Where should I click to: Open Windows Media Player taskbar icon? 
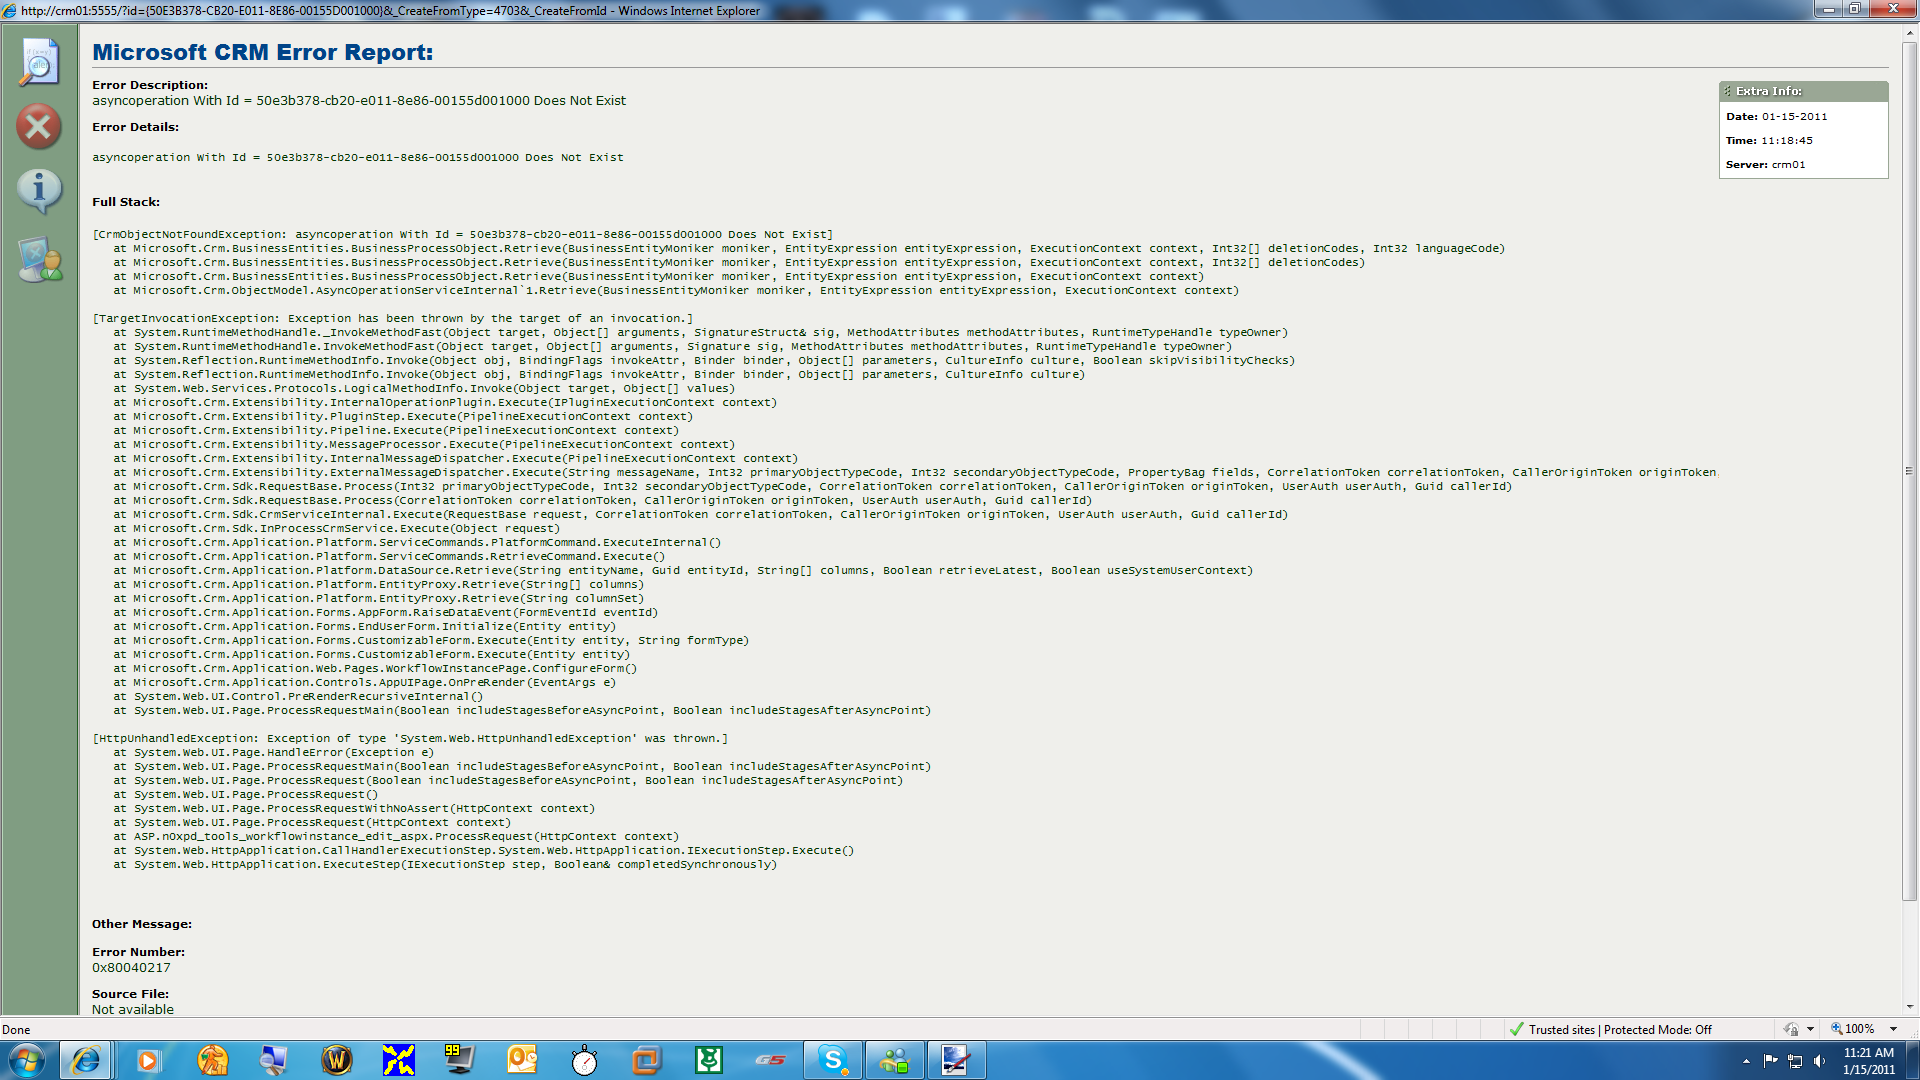(x=148, y=1060)
